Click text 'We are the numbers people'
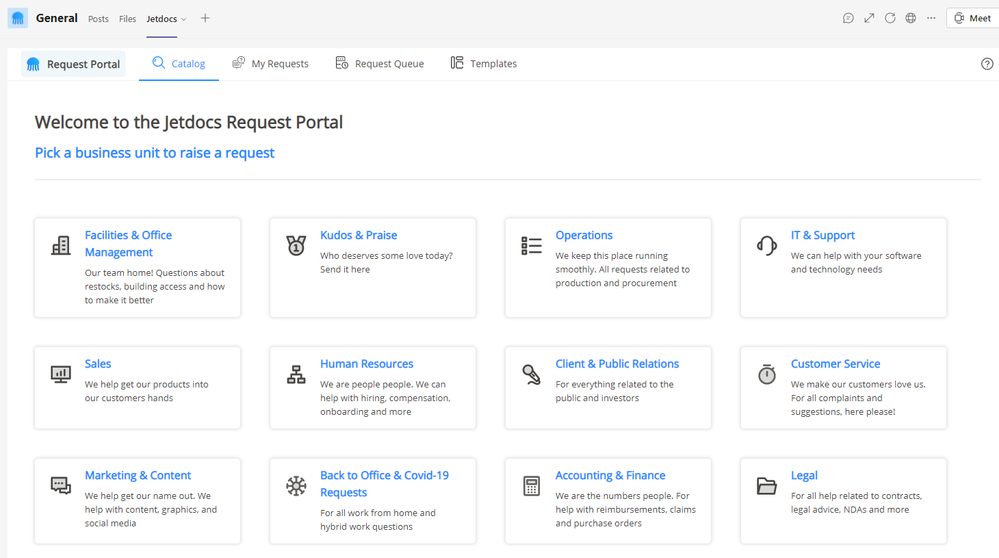The width and height of the screenshot is (999, 558). pyautogui.click(x=614, y=496)
